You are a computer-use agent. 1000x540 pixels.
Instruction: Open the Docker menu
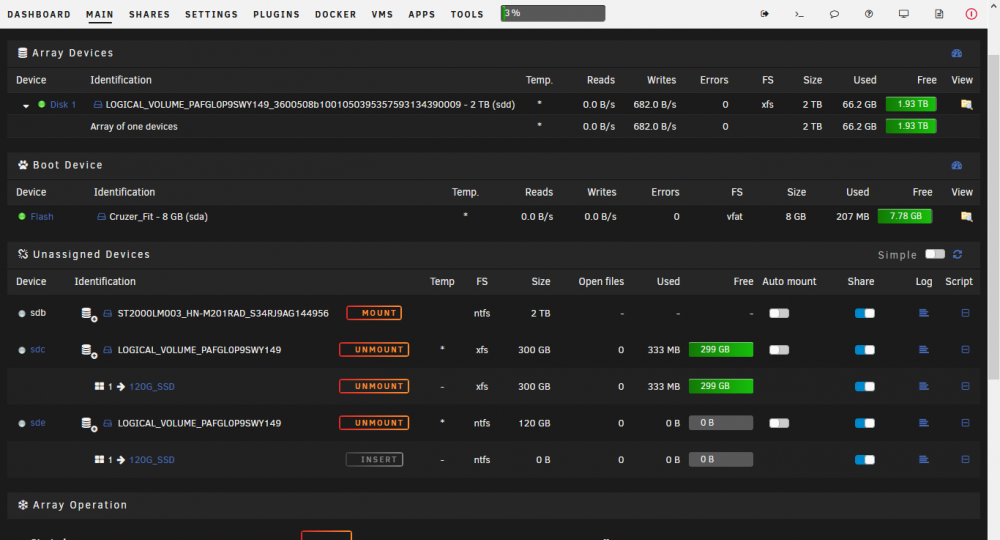tap(335, 14)
